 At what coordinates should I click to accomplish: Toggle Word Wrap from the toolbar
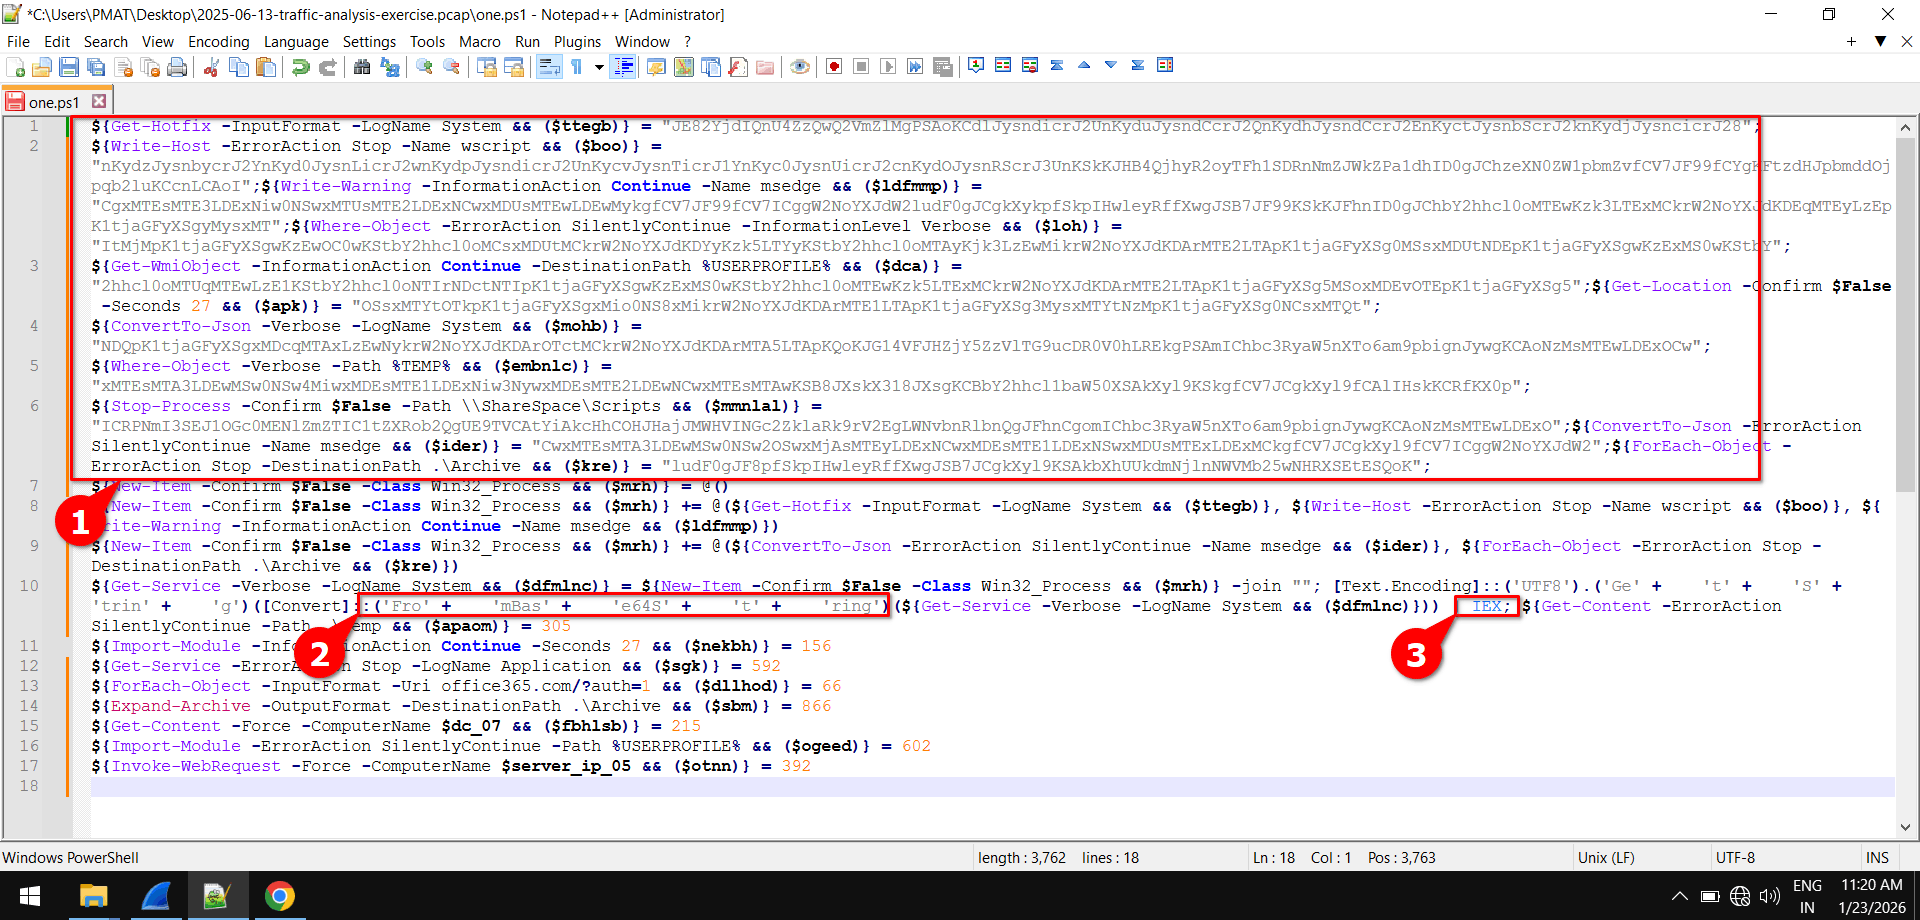click(x=548, y=66)
